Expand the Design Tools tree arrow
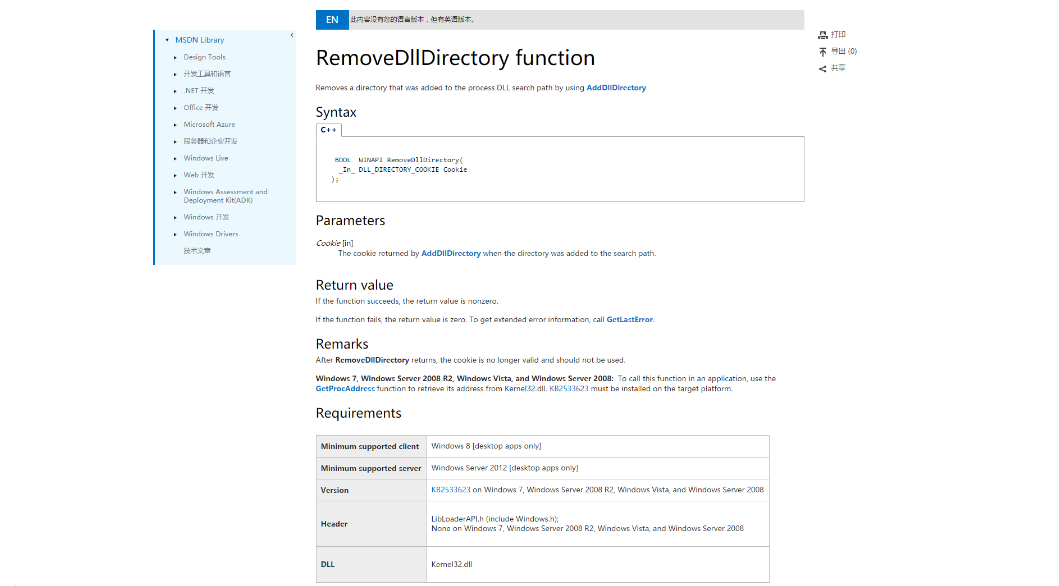The height and width of the screenshot is (586, 1059). tap(175, 57)
